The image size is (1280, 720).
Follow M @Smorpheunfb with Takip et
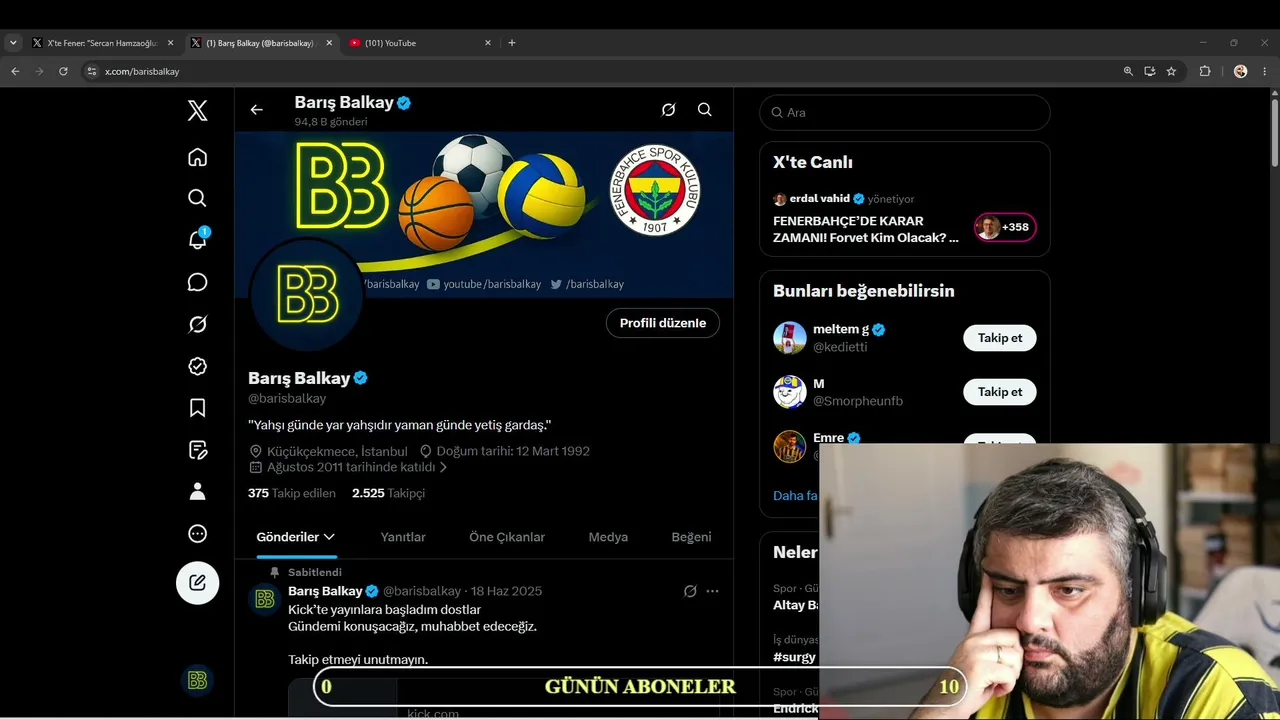[1000, 392]
